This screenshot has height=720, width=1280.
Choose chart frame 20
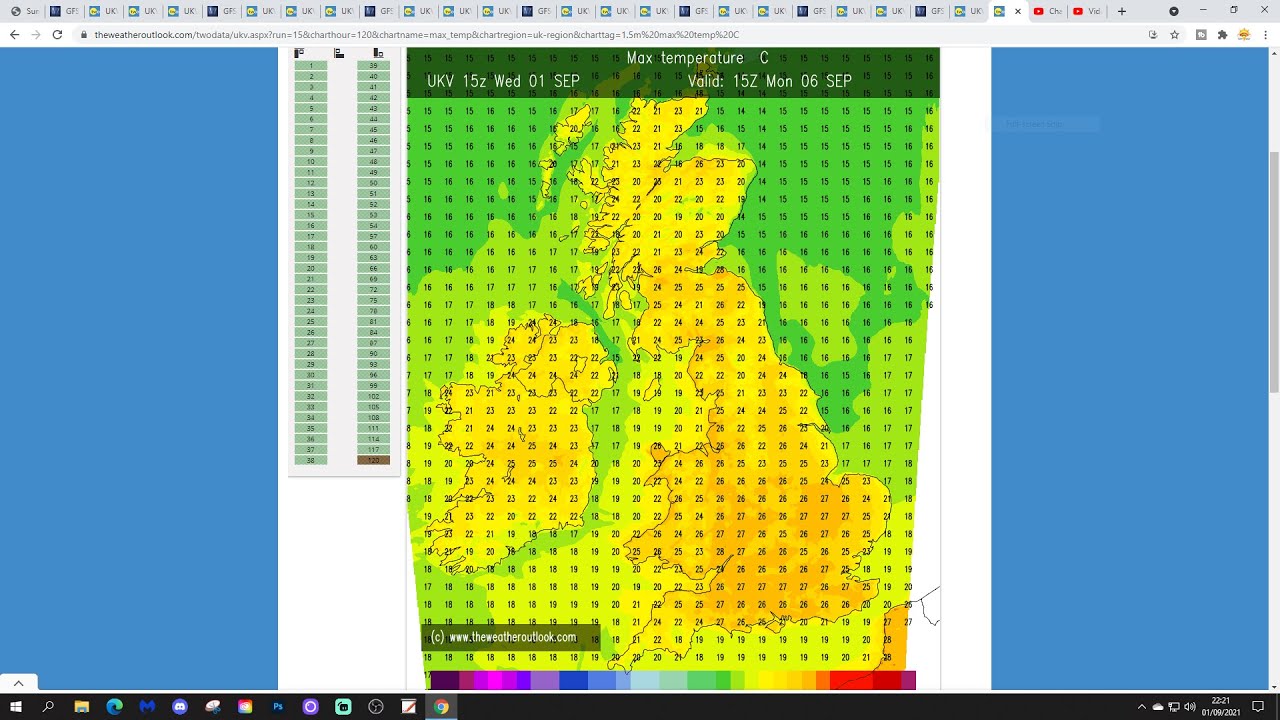point(311,269)
